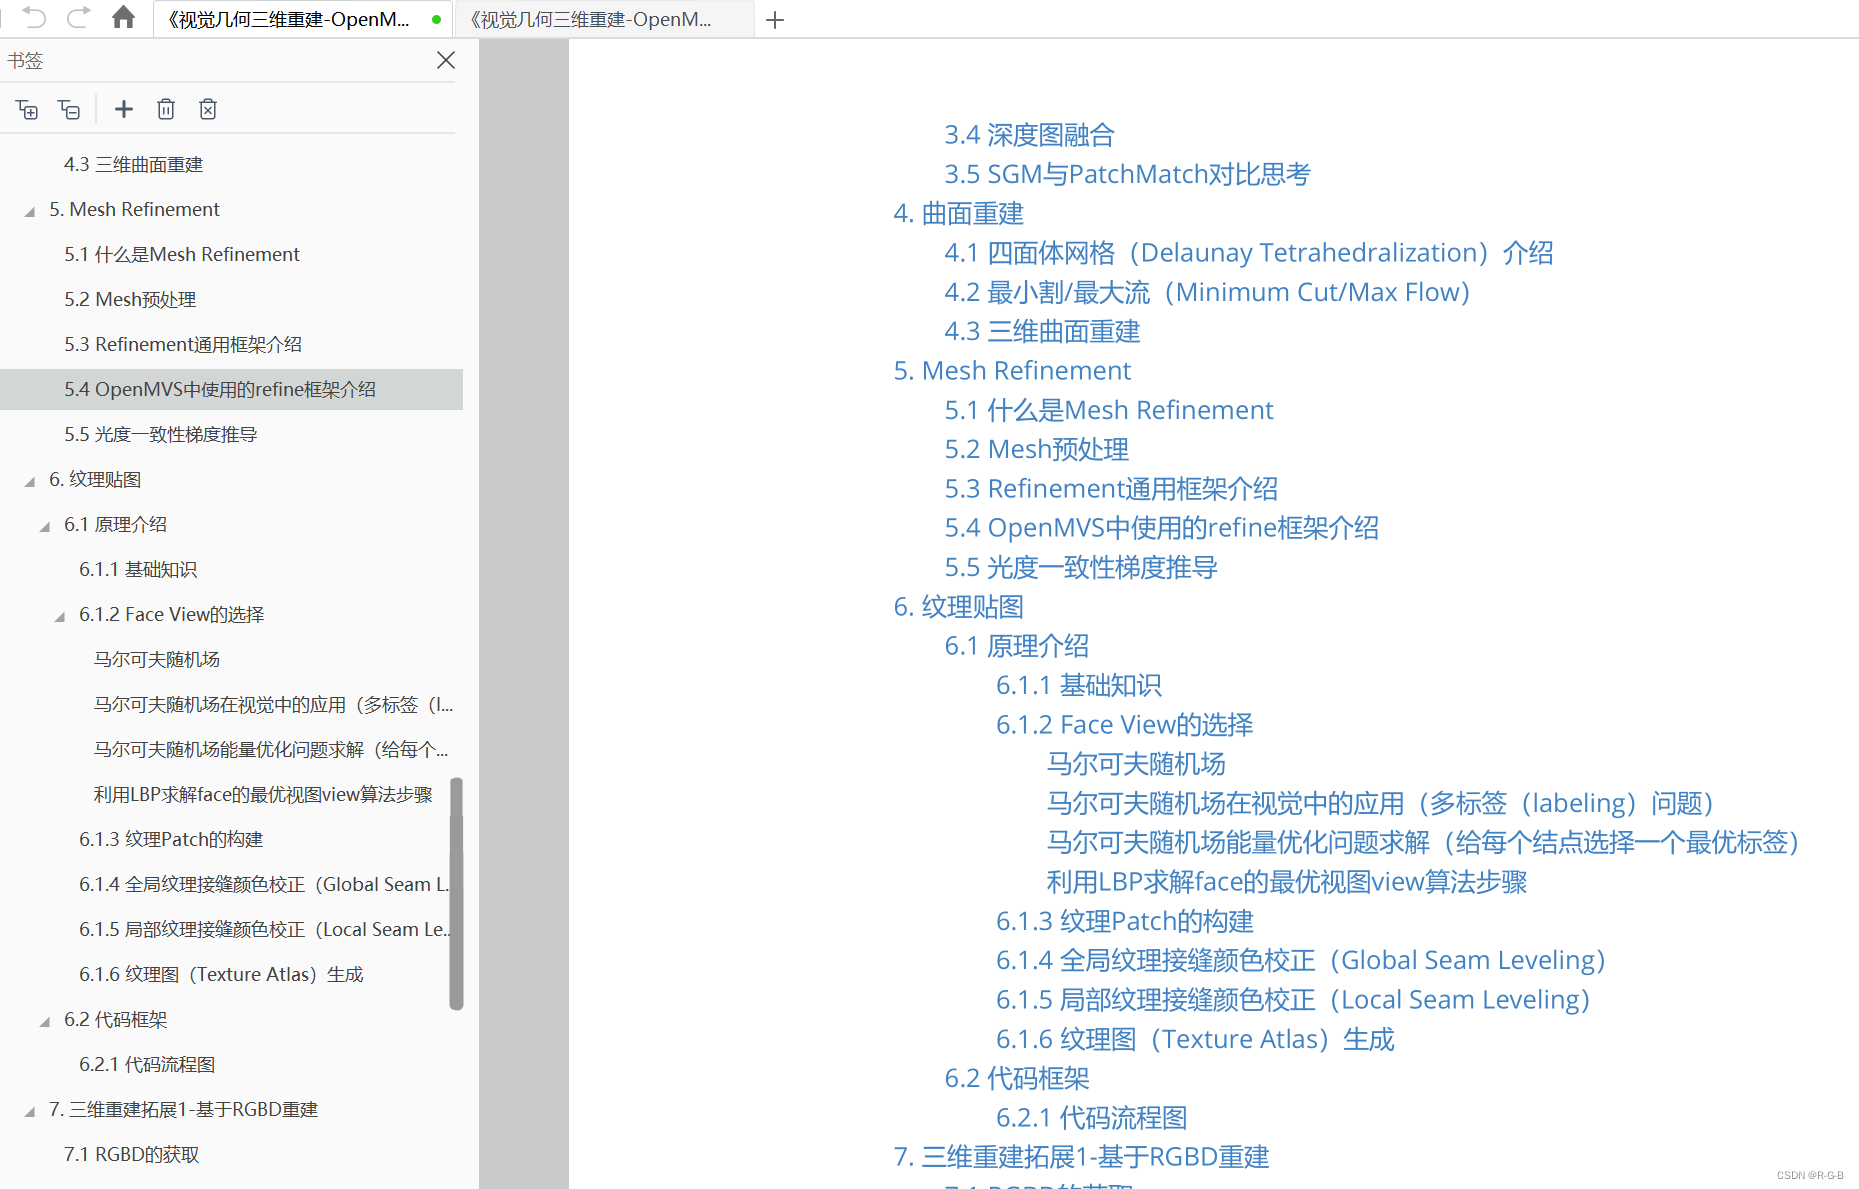The image size is (1859, 1189).
Task: Select bookmark 6.1.6 纹理图 (Texture Atlas) 生成
Action: 221,974
